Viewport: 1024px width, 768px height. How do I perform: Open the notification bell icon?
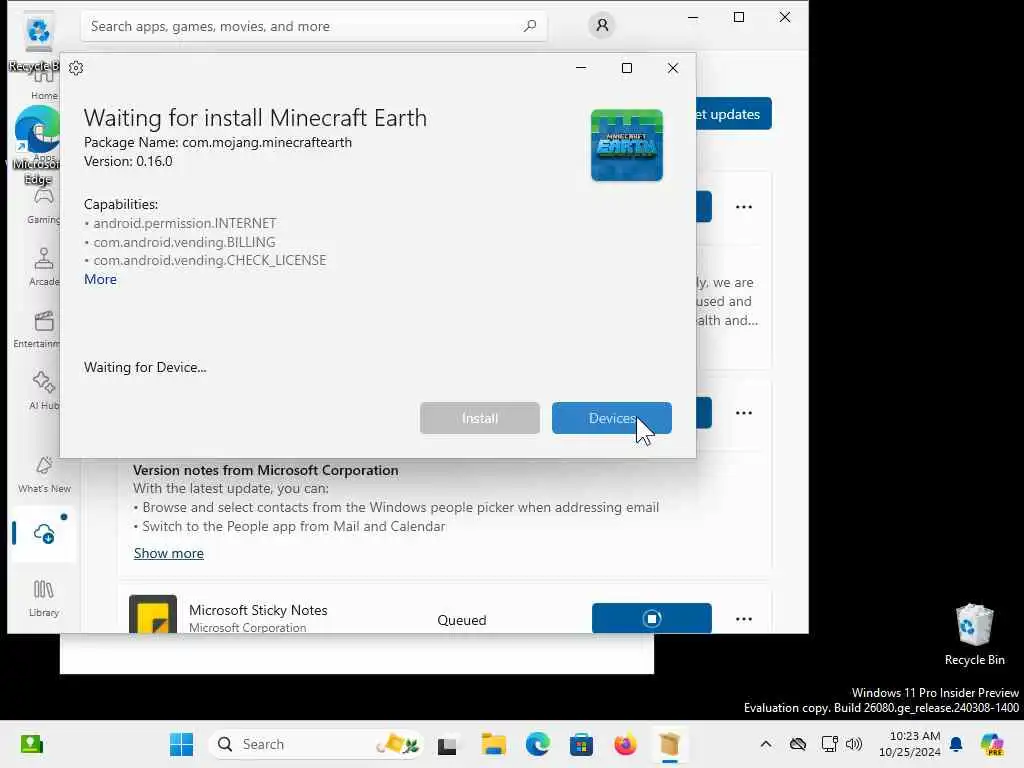click(x=956, y=744)
